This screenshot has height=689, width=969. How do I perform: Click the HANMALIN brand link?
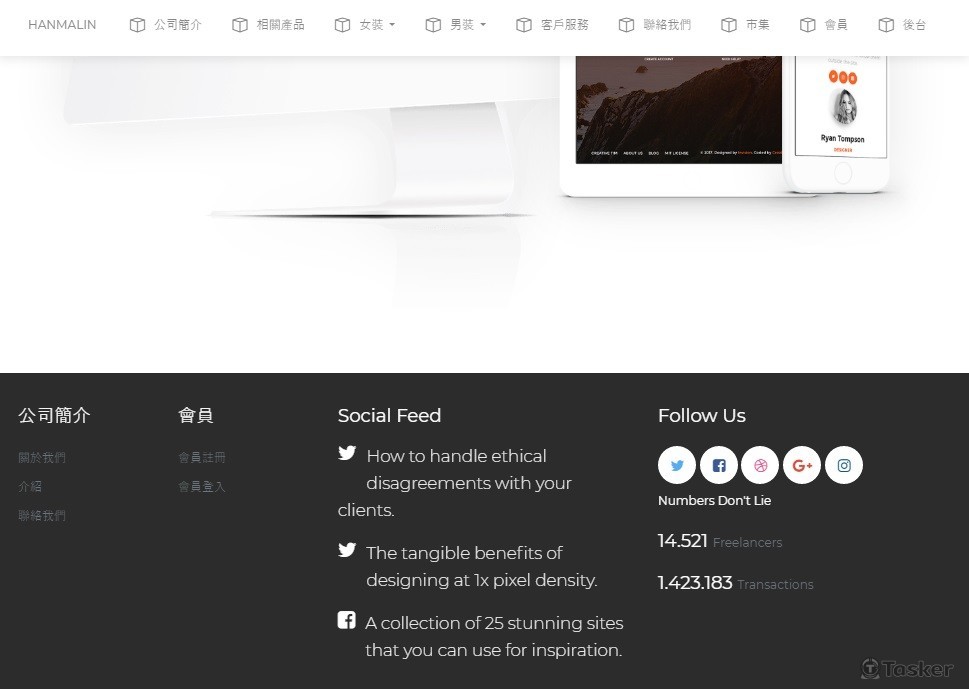62,25
